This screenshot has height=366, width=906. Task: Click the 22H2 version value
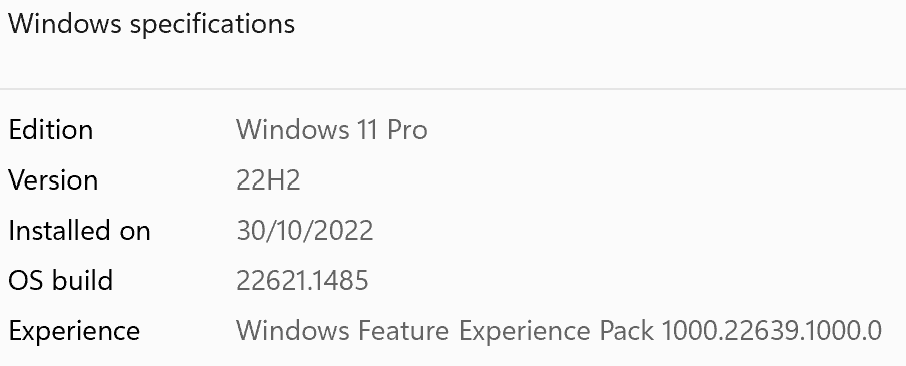pos(268,180)
